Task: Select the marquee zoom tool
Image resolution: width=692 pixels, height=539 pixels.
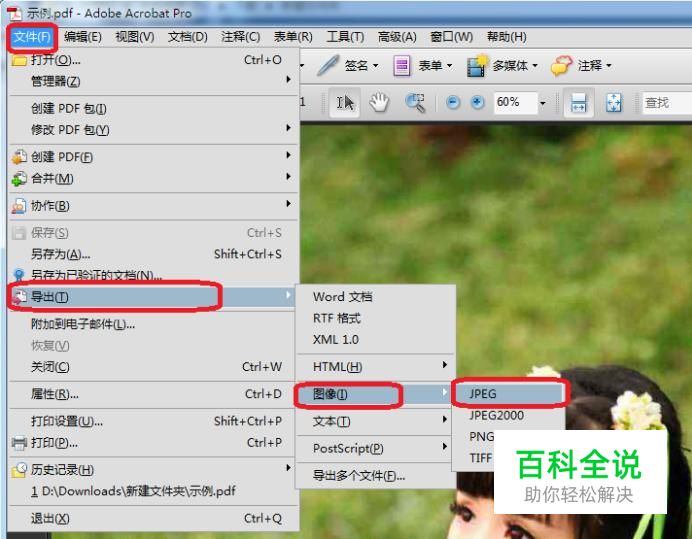Action: [415, 103]
